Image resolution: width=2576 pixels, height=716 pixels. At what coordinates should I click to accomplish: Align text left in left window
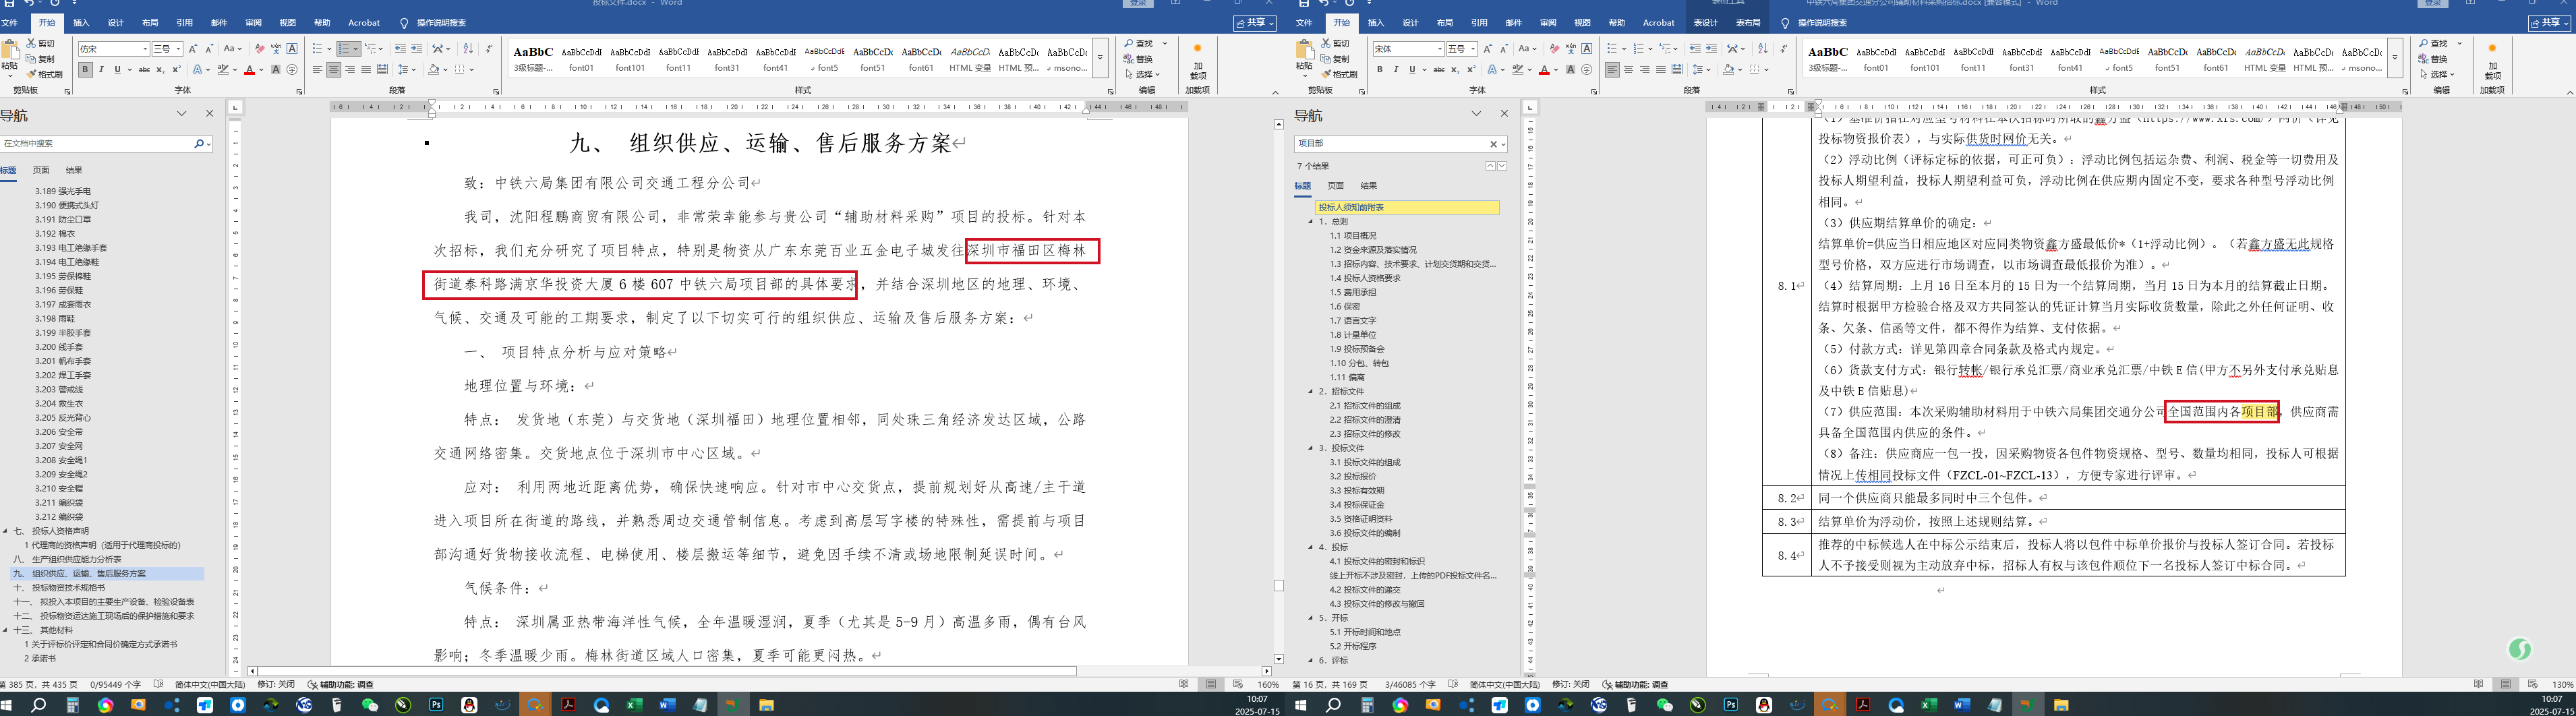click(318, 70)
